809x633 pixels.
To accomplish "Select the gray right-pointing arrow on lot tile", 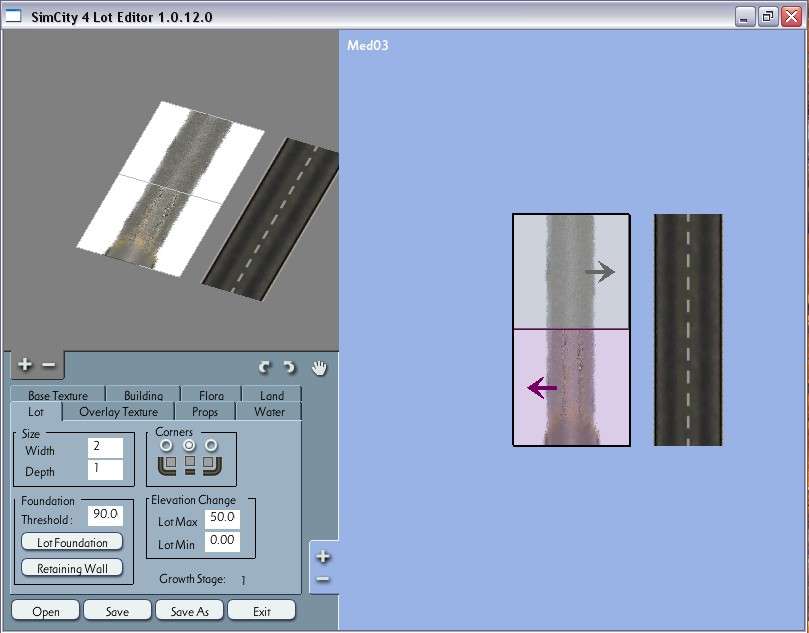I will [x=600, y=271].
